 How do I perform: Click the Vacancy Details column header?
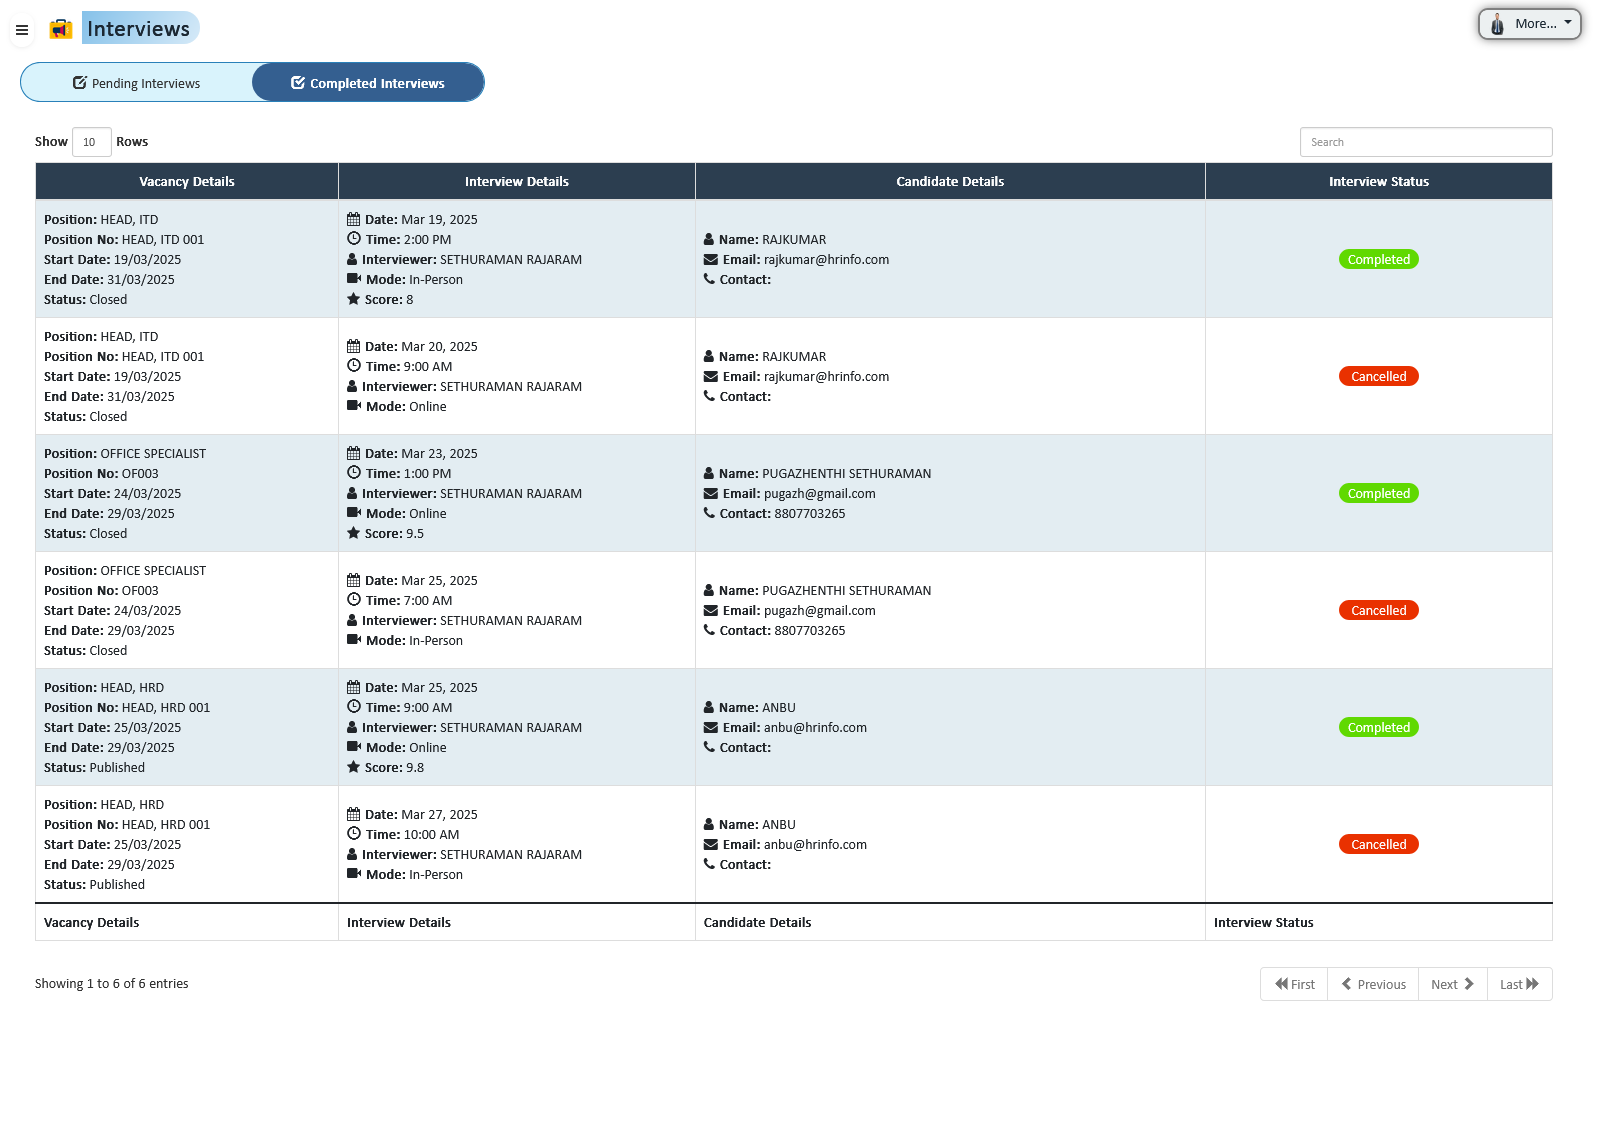(x=186, y=181)
